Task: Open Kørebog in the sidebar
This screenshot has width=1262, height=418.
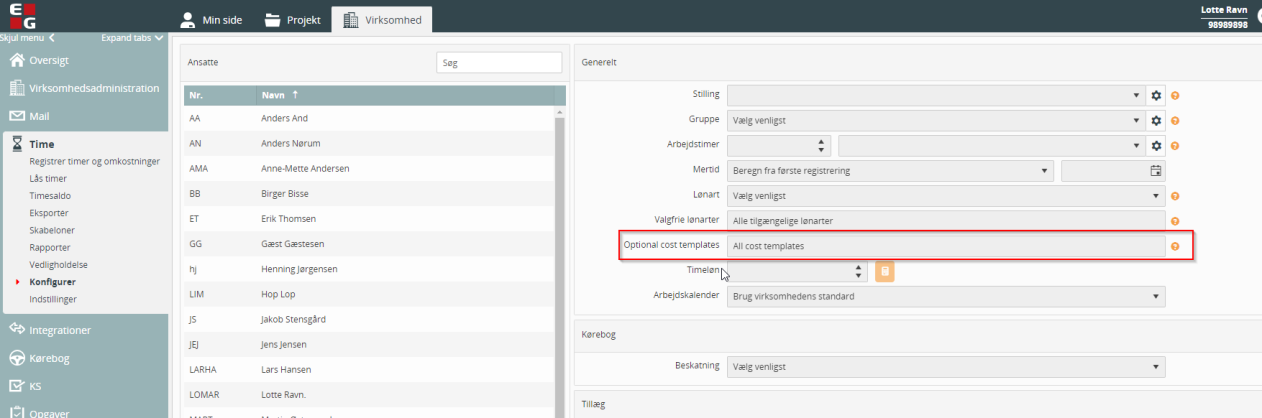Action: [x=48, y=358]
